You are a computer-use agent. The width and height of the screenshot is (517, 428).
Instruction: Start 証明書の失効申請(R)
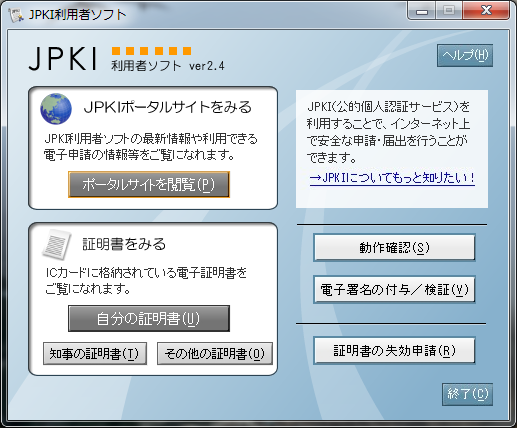[394, 350]
